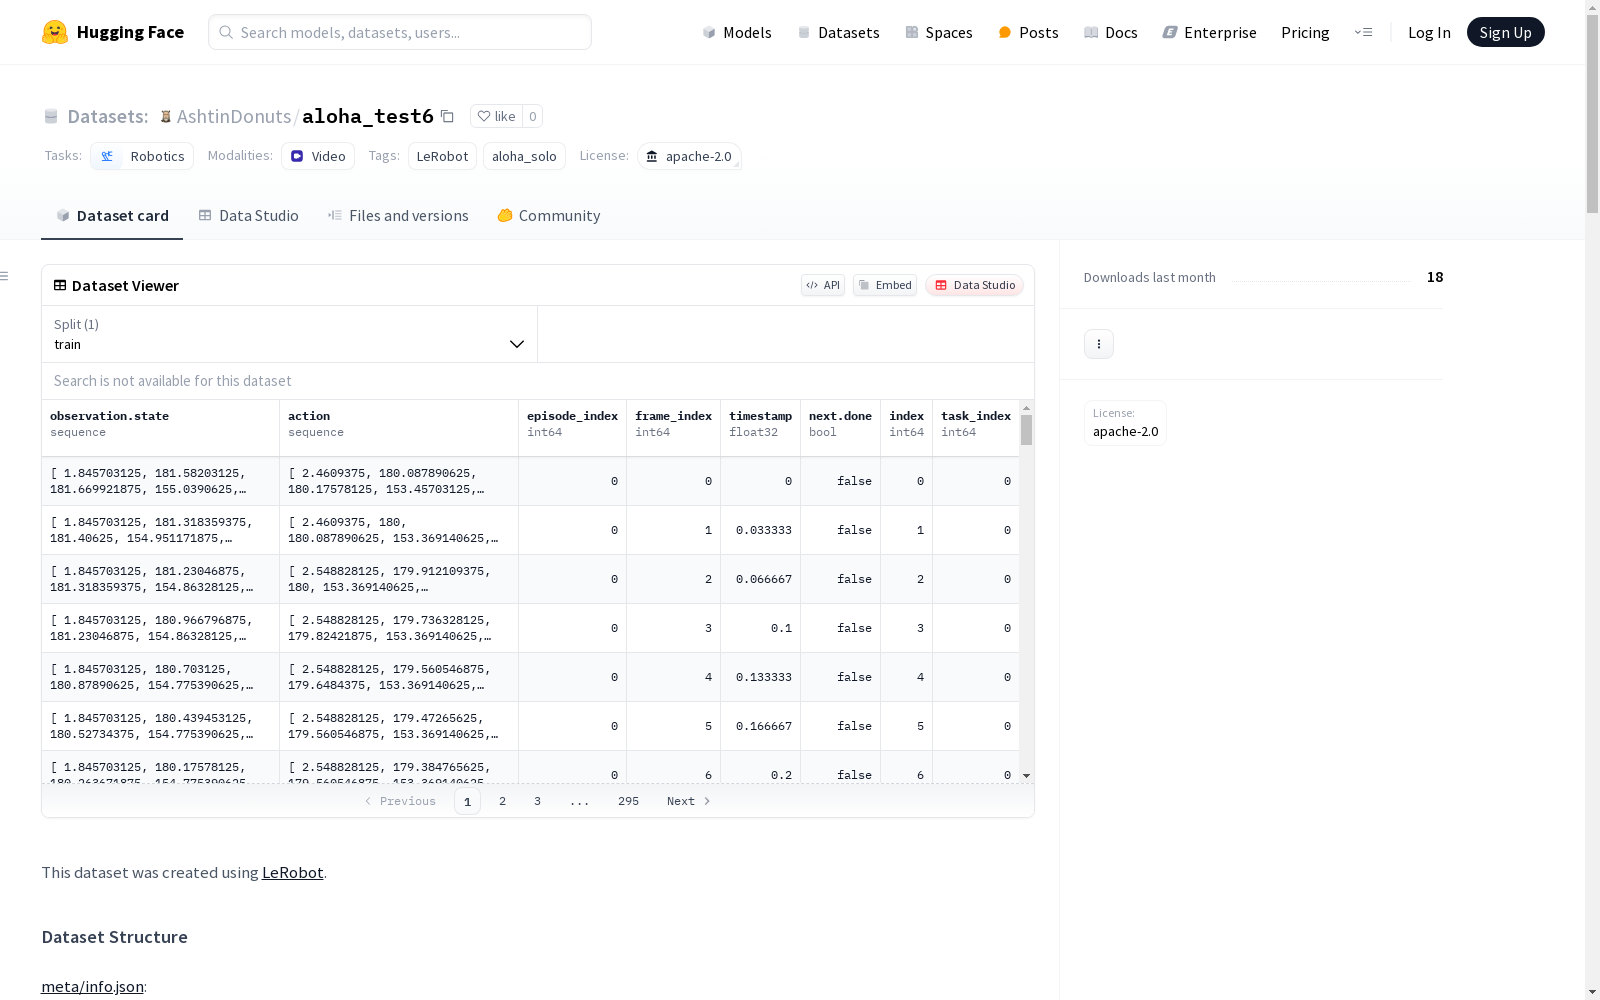Go to Datasets in the top navigation
This screenshot has width=1600, height=1000.
[838, 32]
